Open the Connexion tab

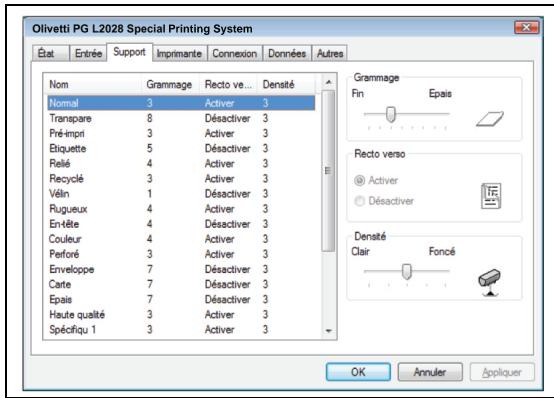[235, 54]
